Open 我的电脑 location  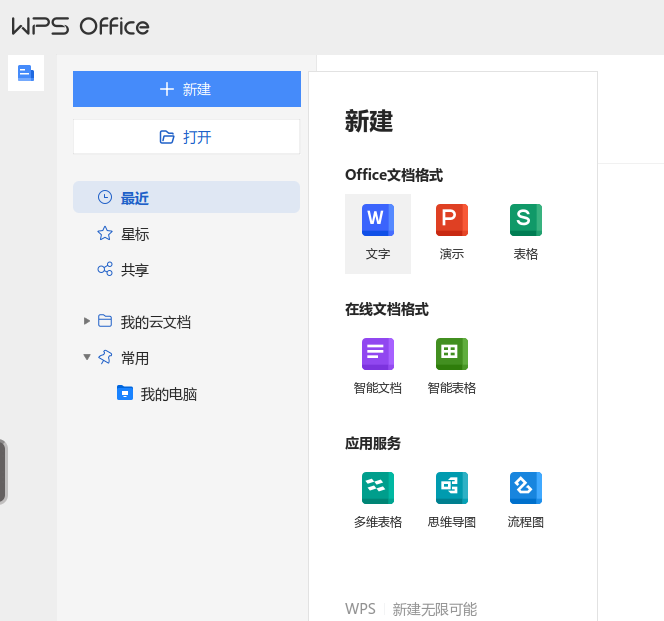tap(169, 394)
